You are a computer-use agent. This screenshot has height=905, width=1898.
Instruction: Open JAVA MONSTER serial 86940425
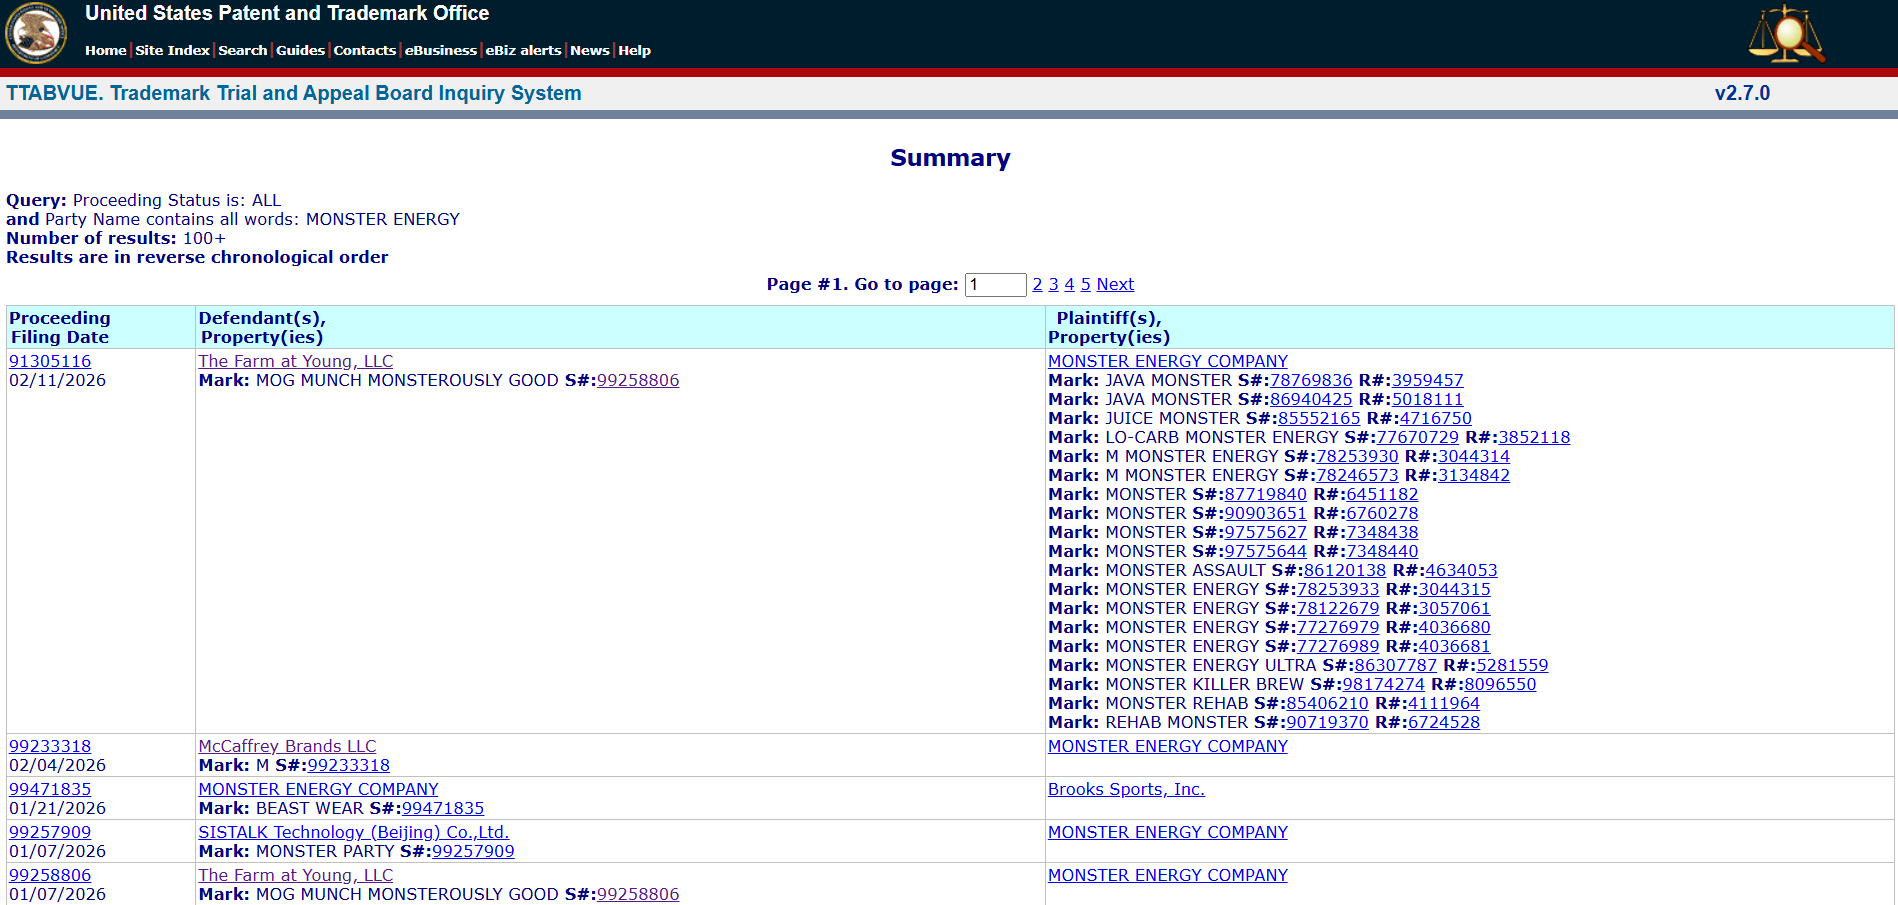pos(1311,399)
